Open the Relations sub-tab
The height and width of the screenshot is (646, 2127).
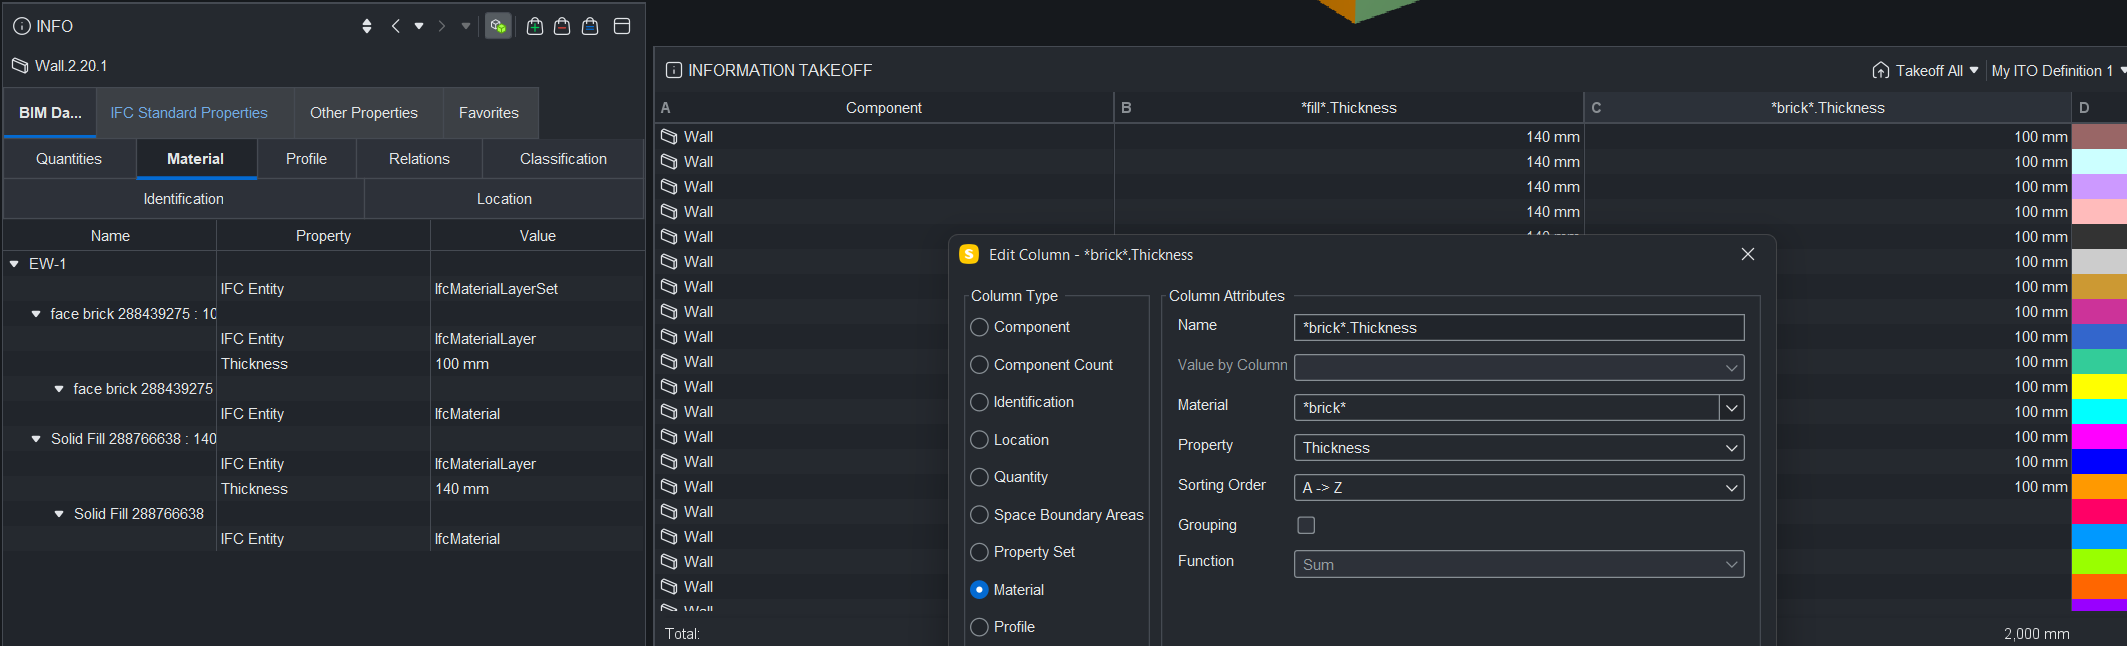[x=419, y=159]
